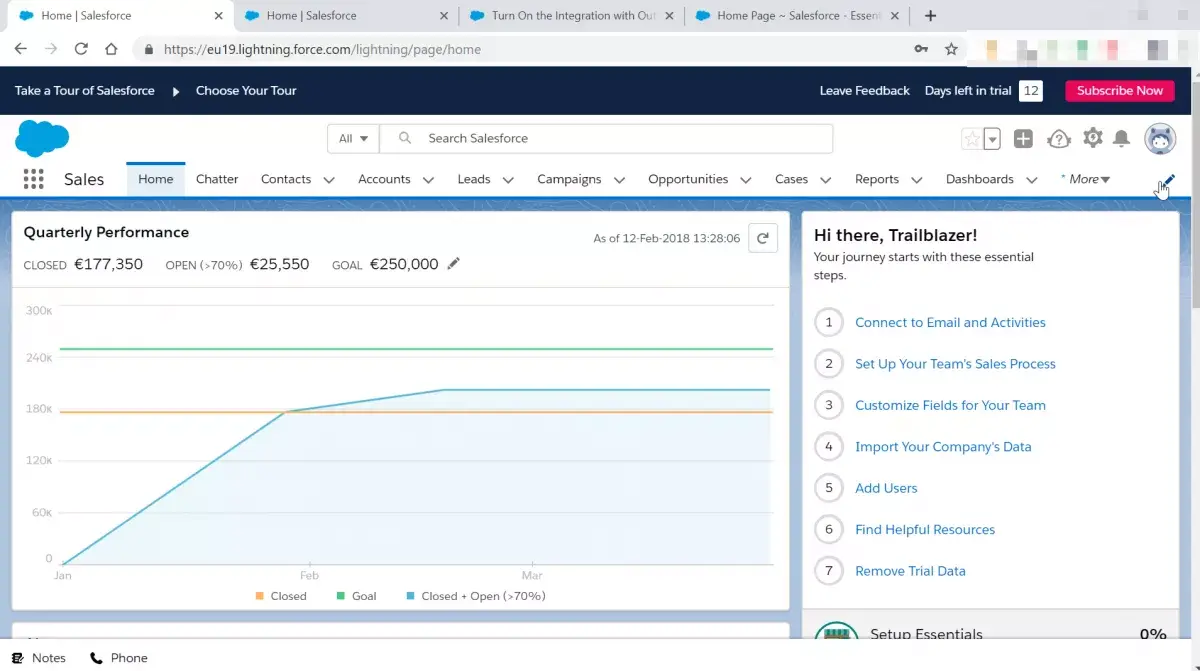Click the tour play arrow icon

(176, 91)
